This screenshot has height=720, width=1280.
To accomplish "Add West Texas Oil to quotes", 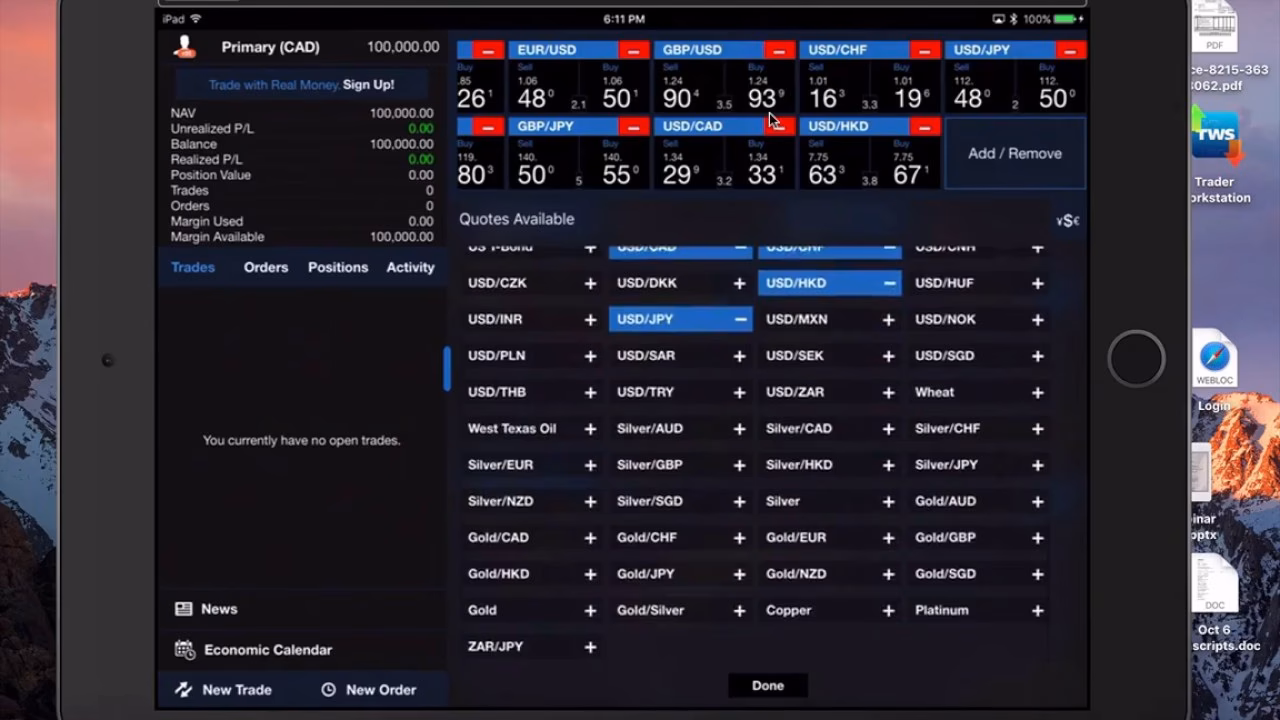I will [590, 428].
